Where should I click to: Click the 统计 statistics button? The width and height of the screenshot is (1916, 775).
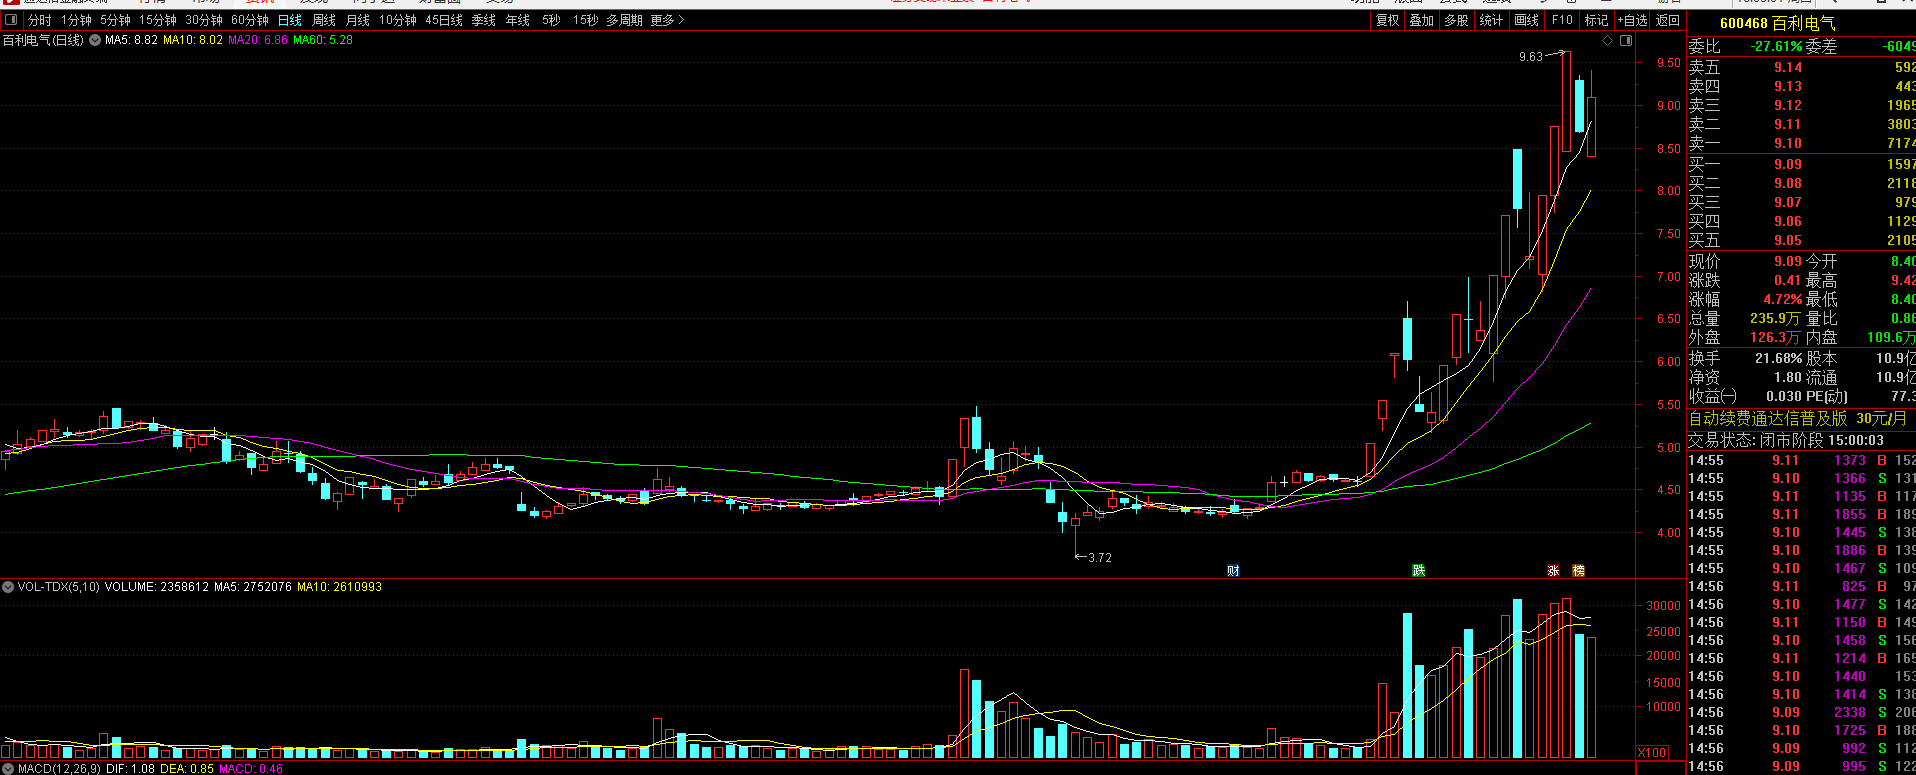(x=1491, y=20)
